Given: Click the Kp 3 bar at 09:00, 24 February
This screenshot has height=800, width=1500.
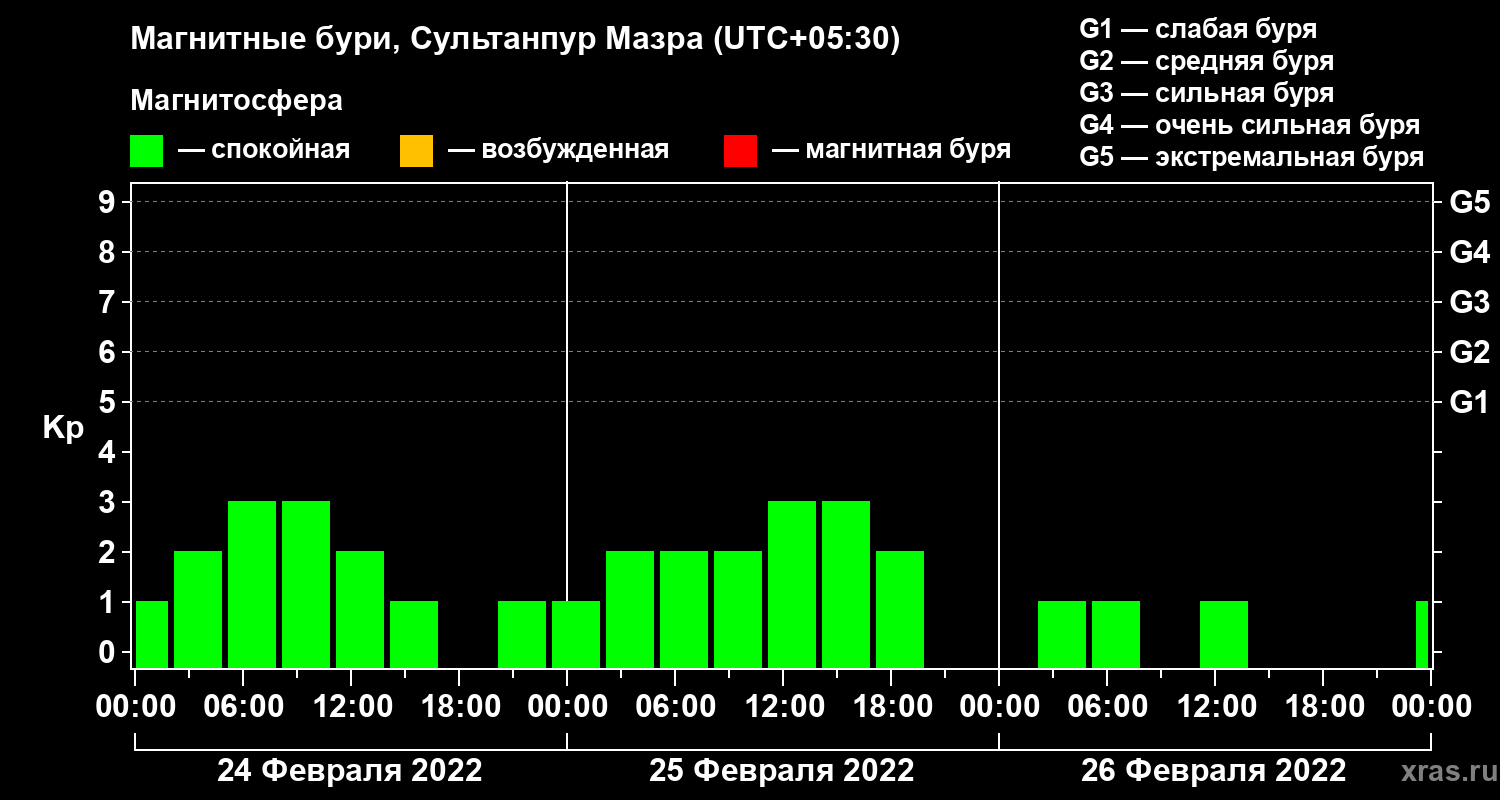Looking at the screenshot, I should 306,585.
